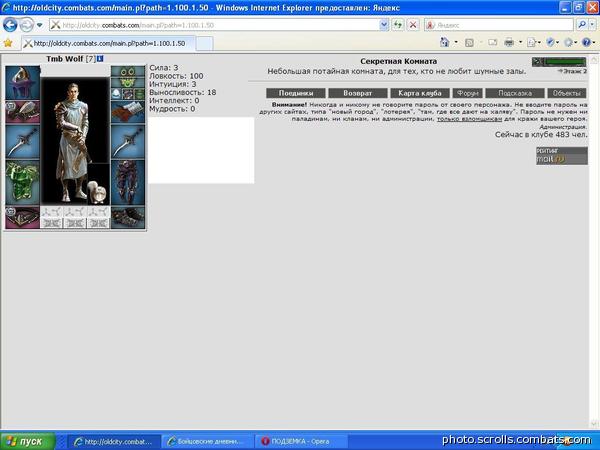The height and width of the screenshot is (450, 600).
Task: Open Карта клуба map
Action: click(x=419, y=93)
